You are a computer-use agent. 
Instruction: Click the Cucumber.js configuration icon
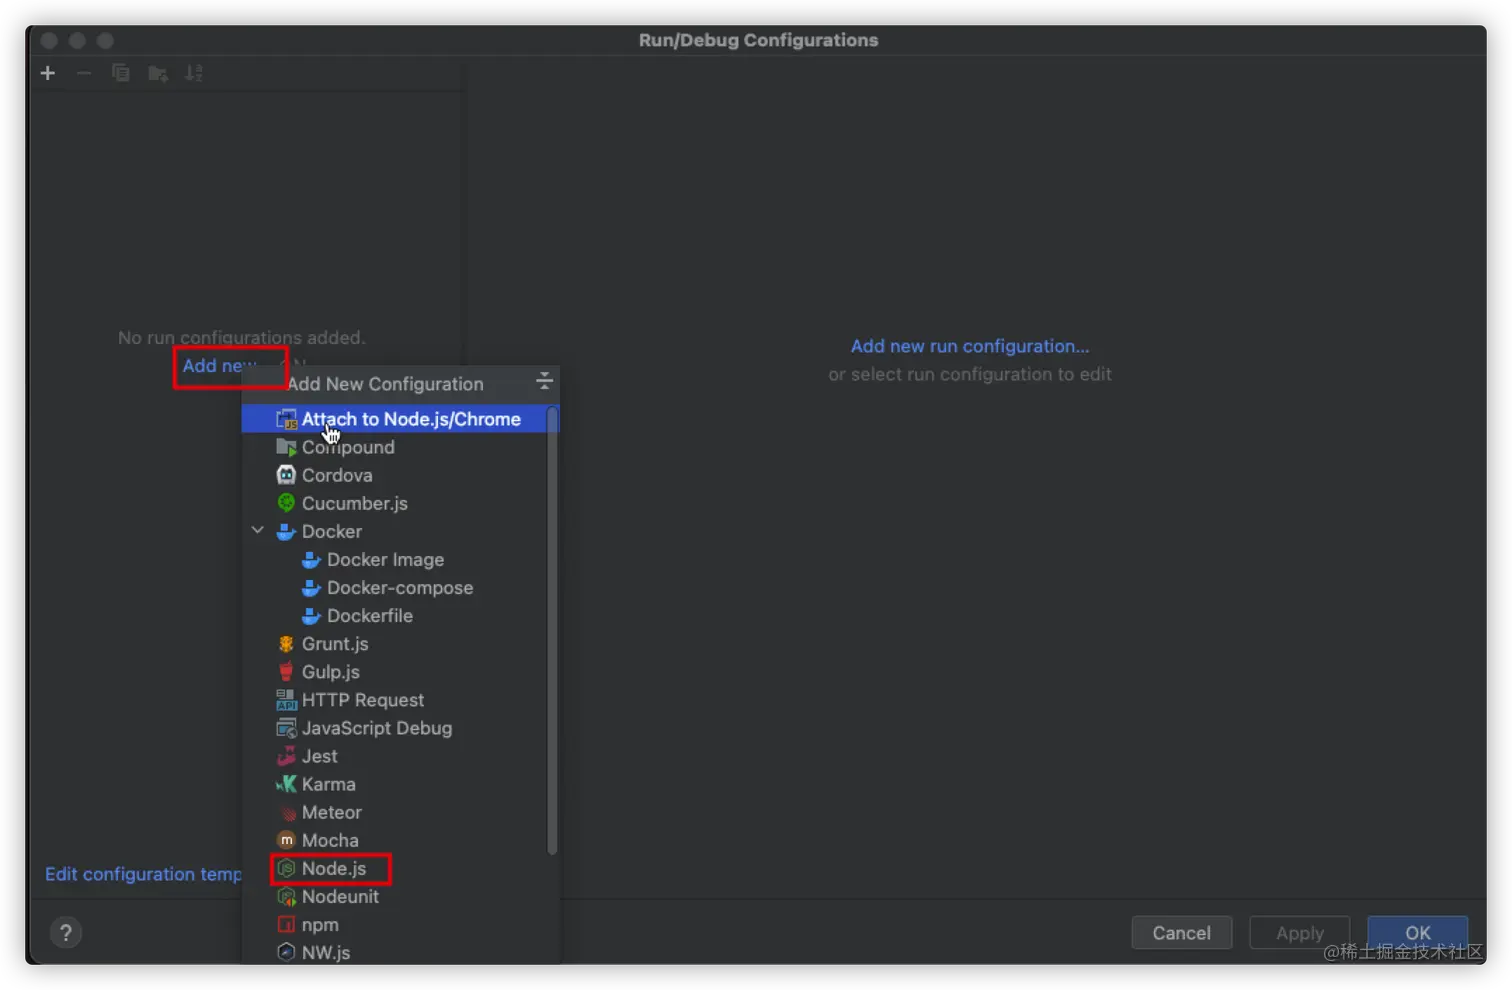coord(287,503)
